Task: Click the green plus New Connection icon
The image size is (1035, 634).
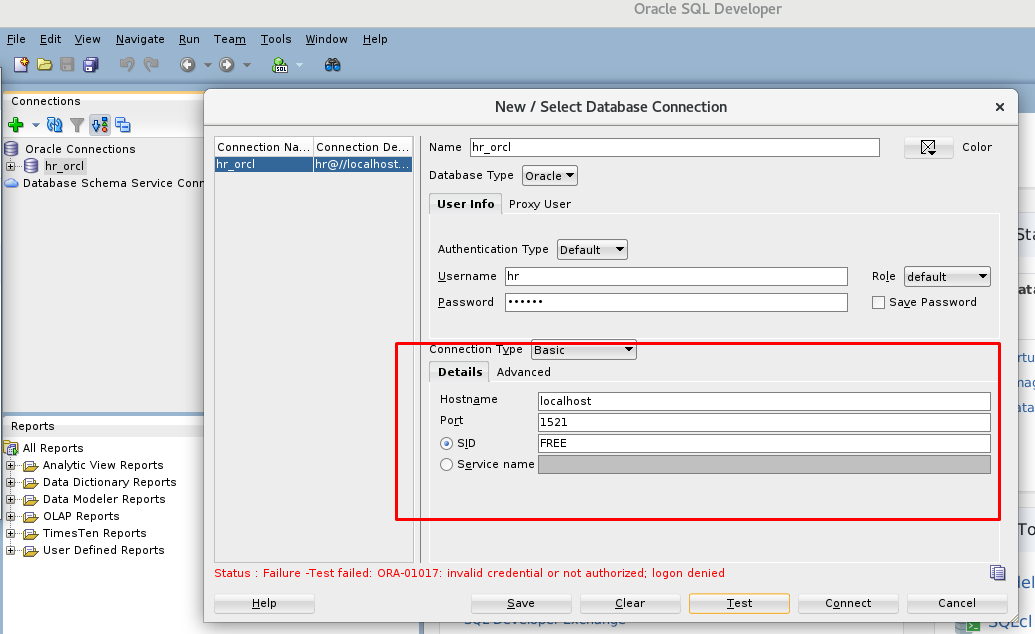Action: pyautogui.click(x=16, y=124)
